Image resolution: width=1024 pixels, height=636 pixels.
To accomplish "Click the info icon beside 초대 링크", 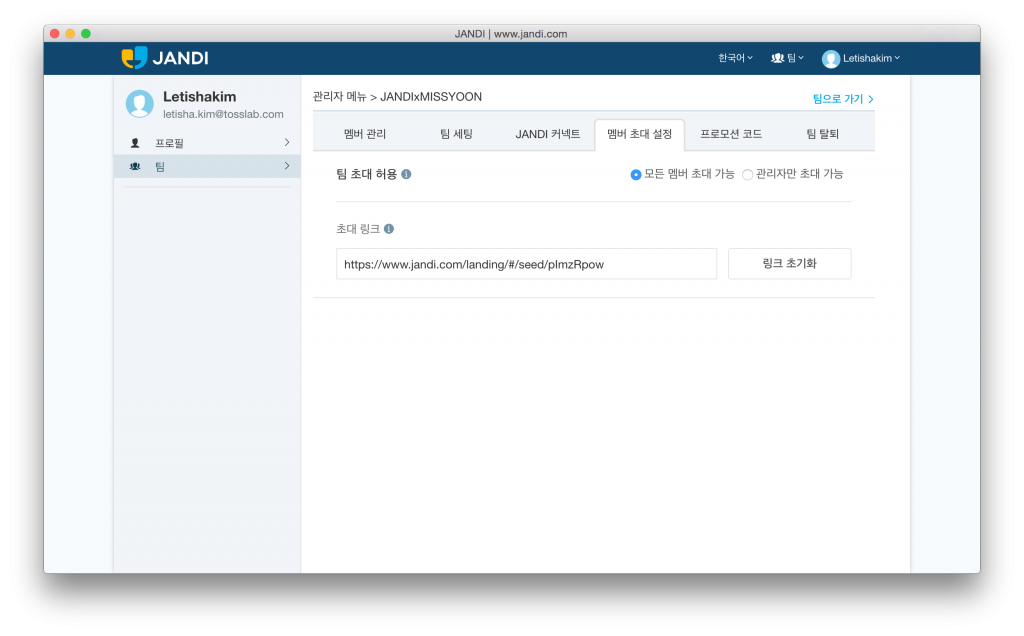I will (x=389, y=229).
